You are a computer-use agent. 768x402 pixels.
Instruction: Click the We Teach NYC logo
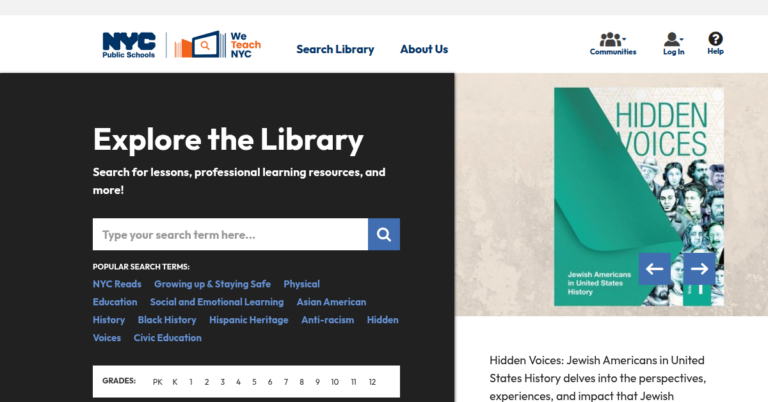[218, 45]
